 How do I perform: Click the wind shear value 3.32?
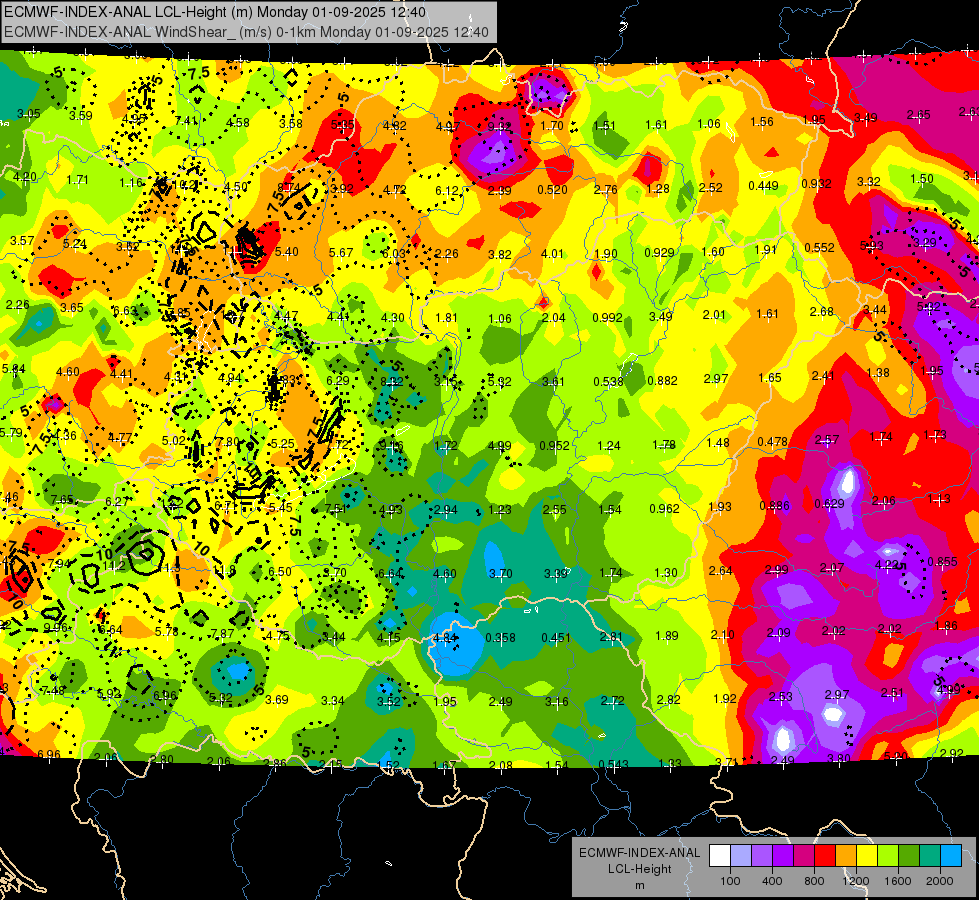[868, 181]
